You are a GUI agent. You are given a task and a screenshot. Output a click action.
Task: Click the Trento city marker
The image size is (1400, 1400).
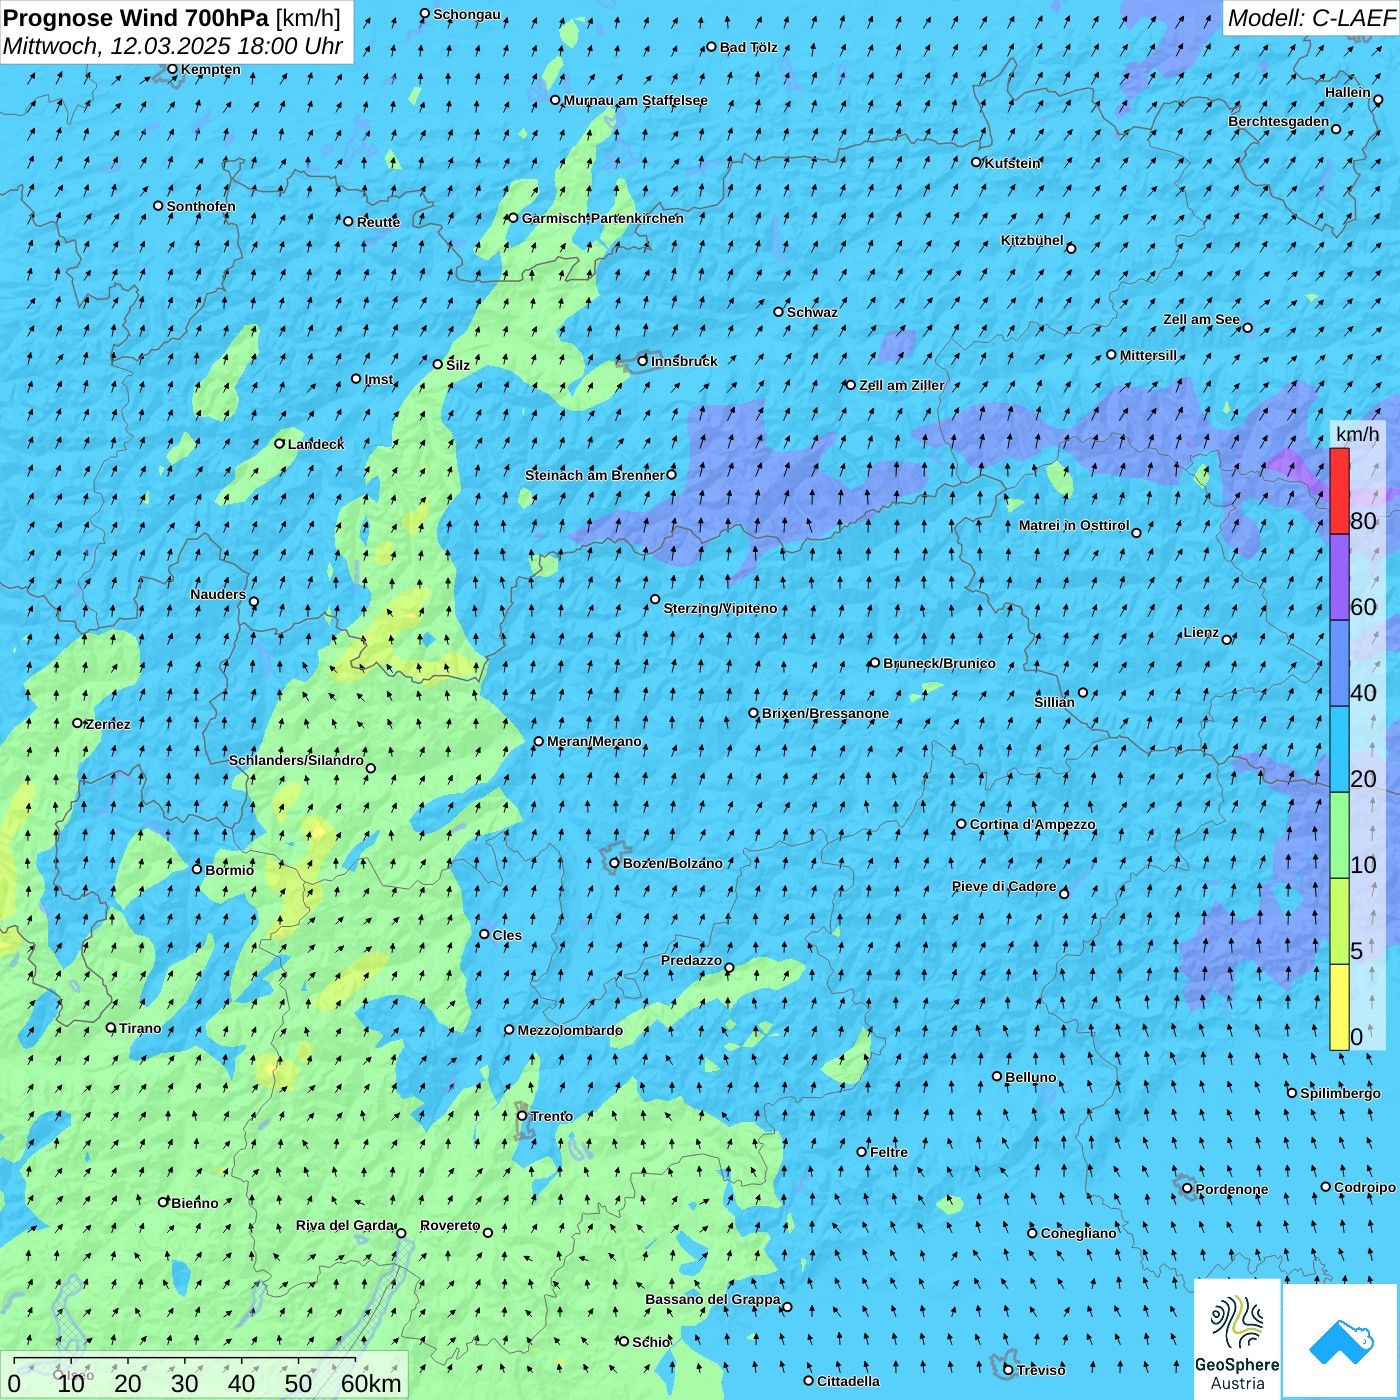click(522, 1116)
